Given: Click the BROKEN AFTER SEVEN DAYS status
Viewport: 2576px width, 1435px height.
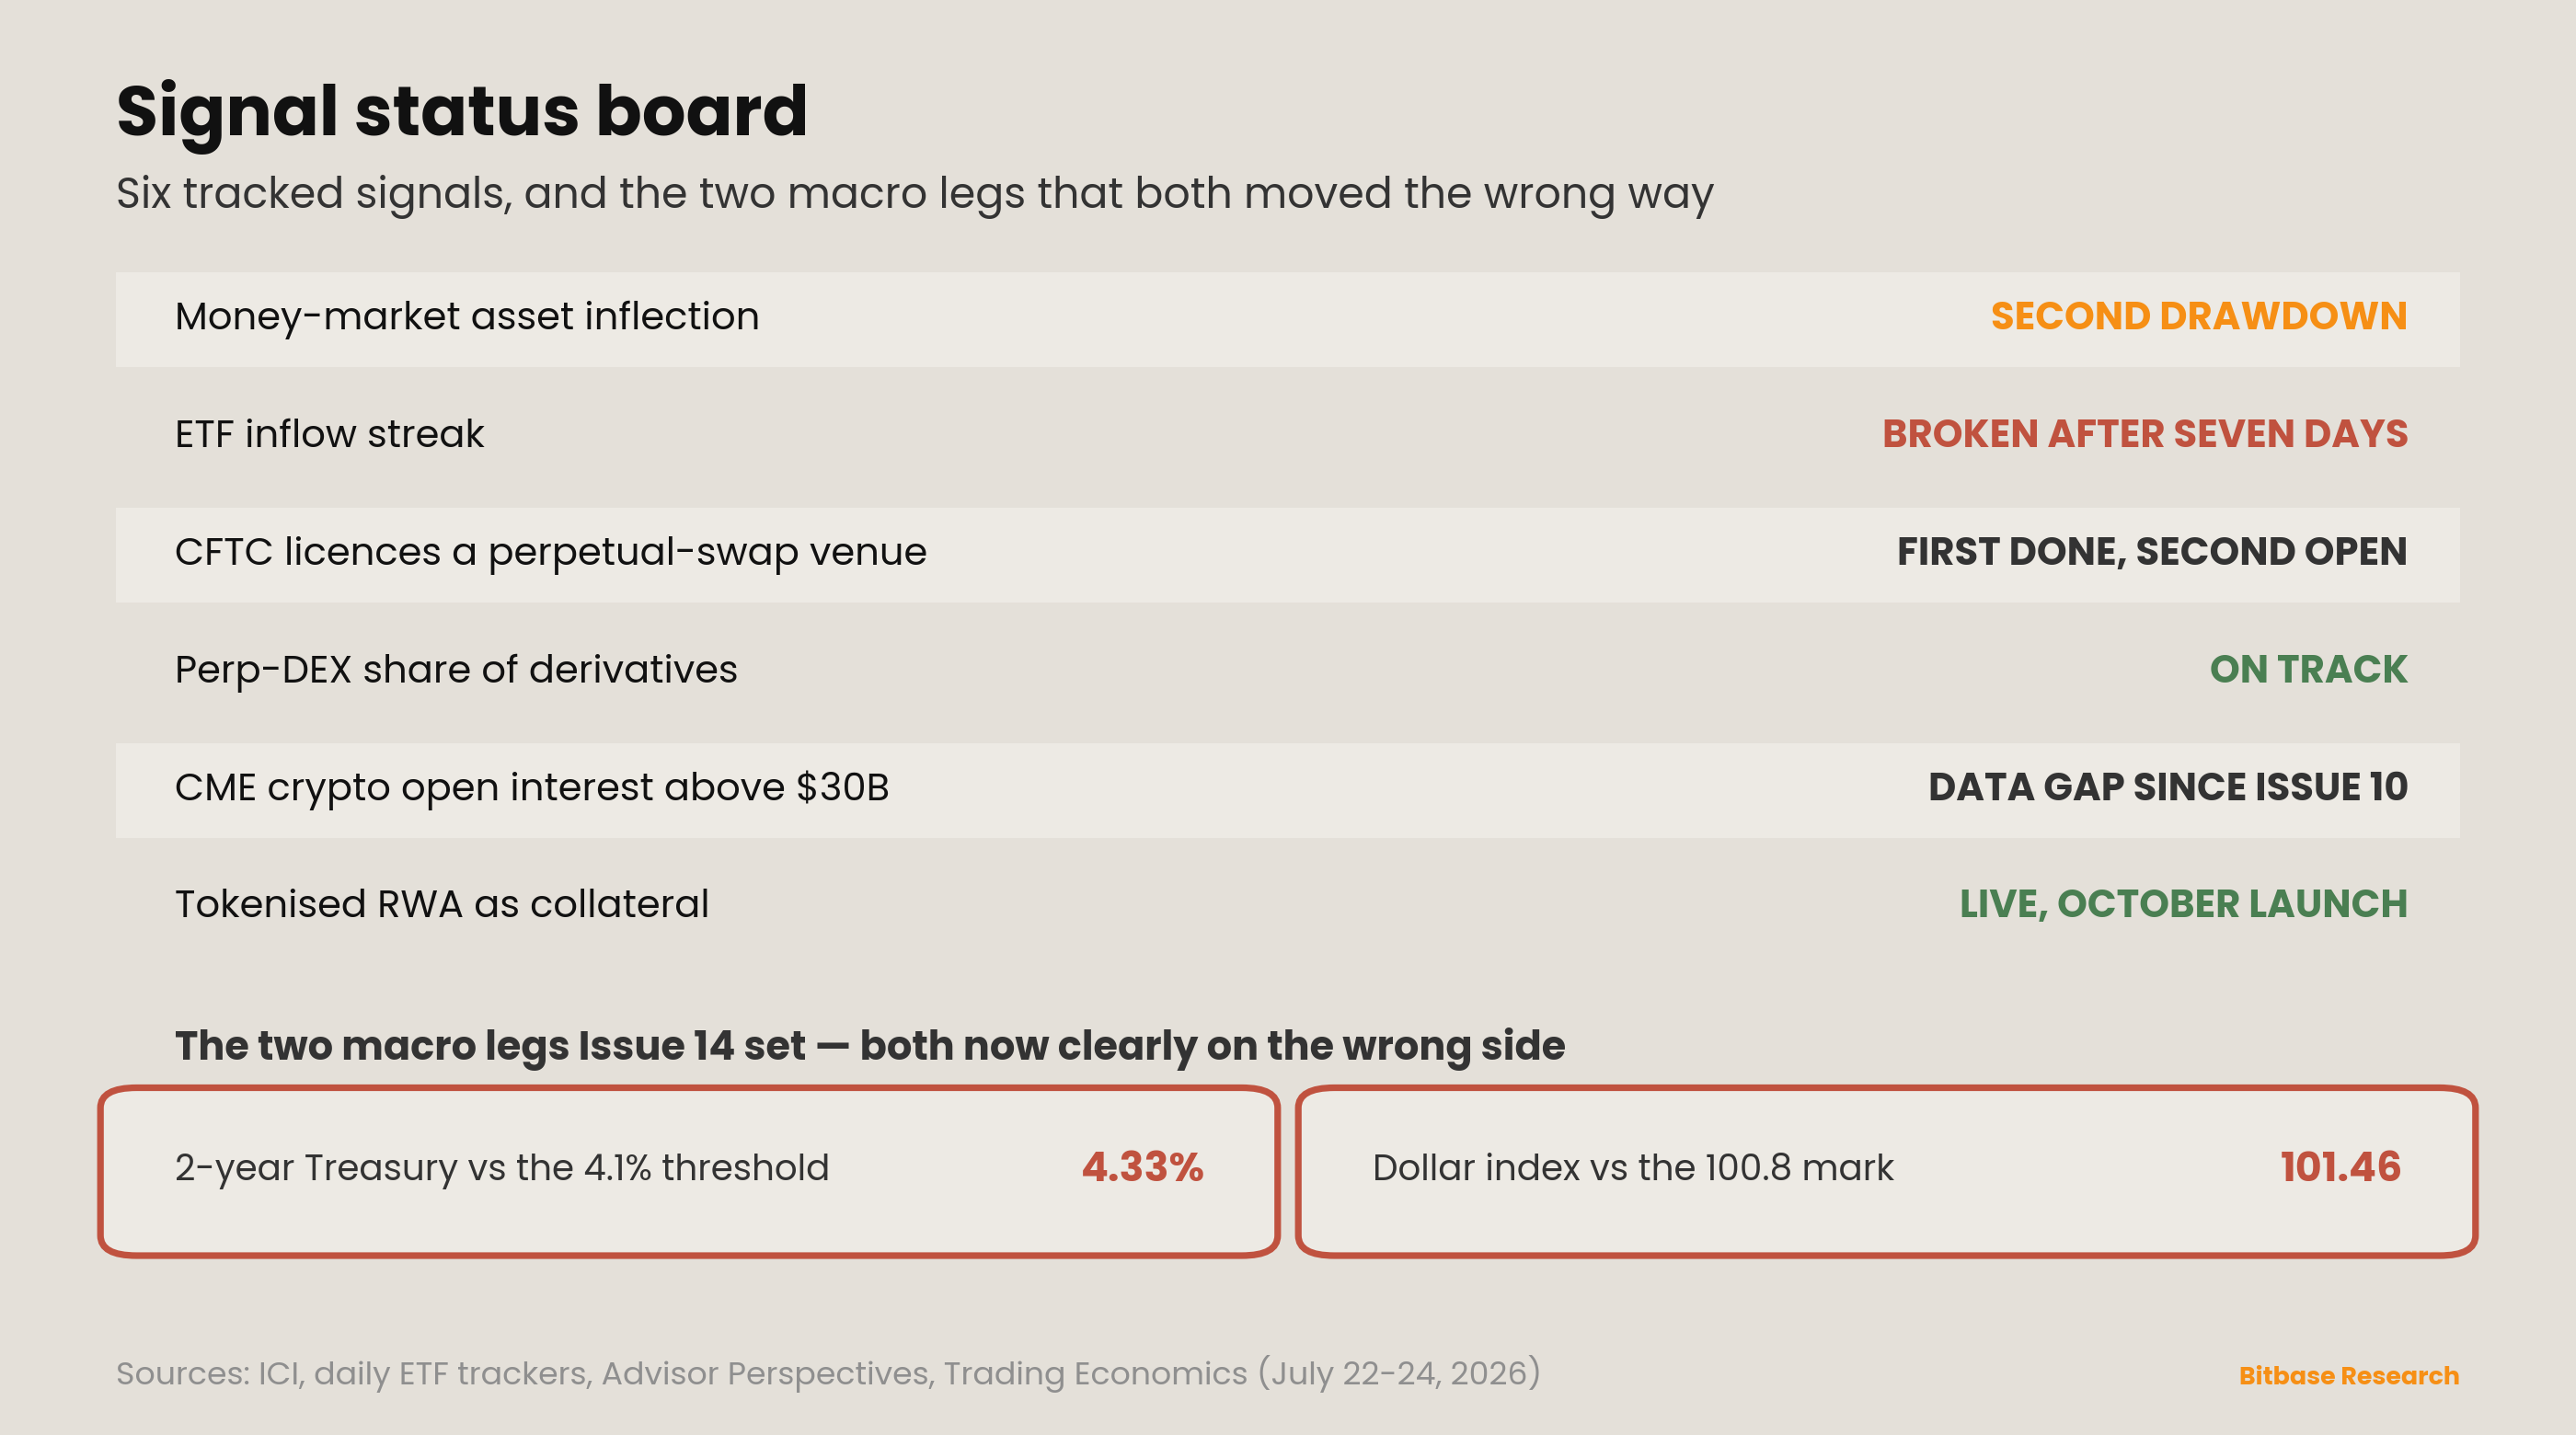Looking at the screenshot, I should (2144, 434).
